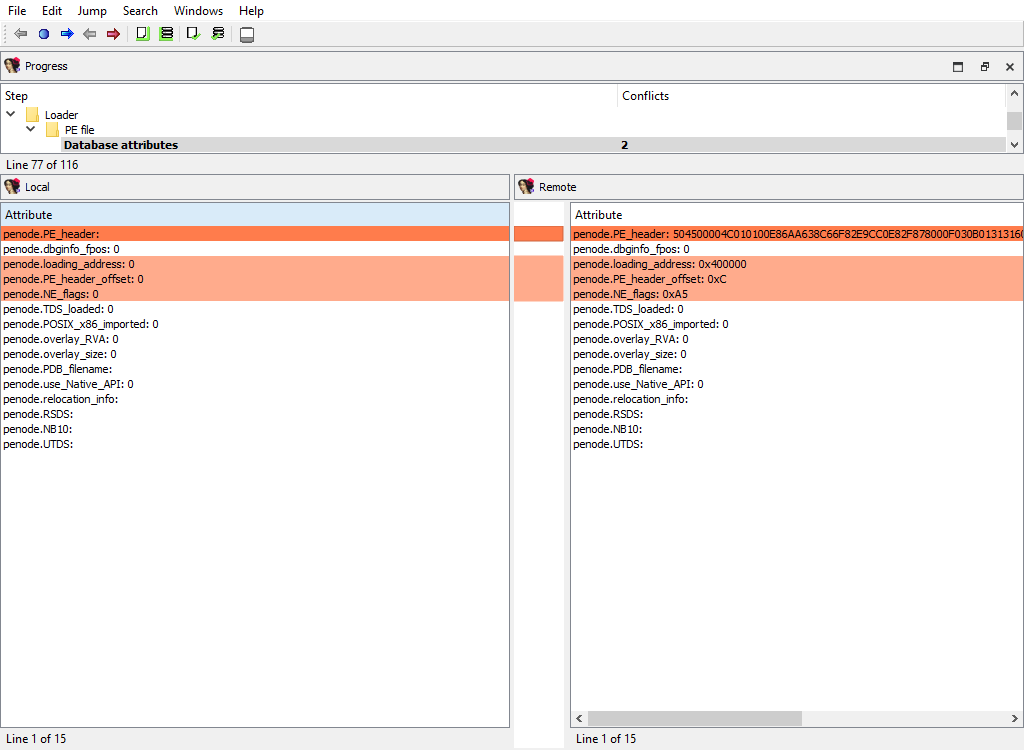Click the blue circle toolbar icon
The height and width of the screenshot is (750, 1024).
[44, 34]
